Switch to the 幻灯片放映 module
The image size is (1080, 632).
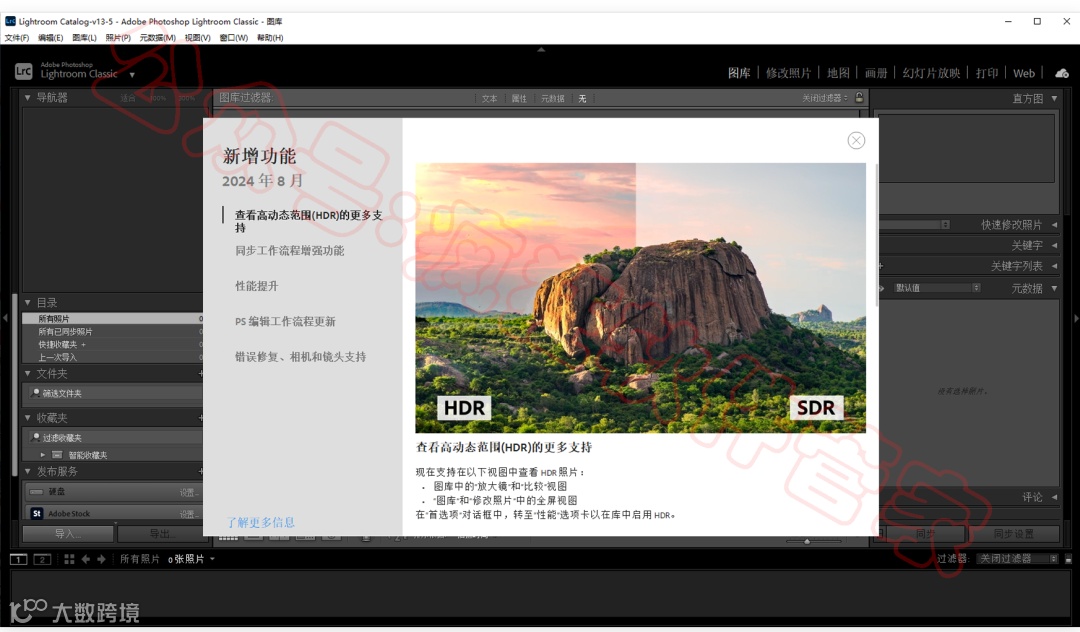tap(931, 73)
